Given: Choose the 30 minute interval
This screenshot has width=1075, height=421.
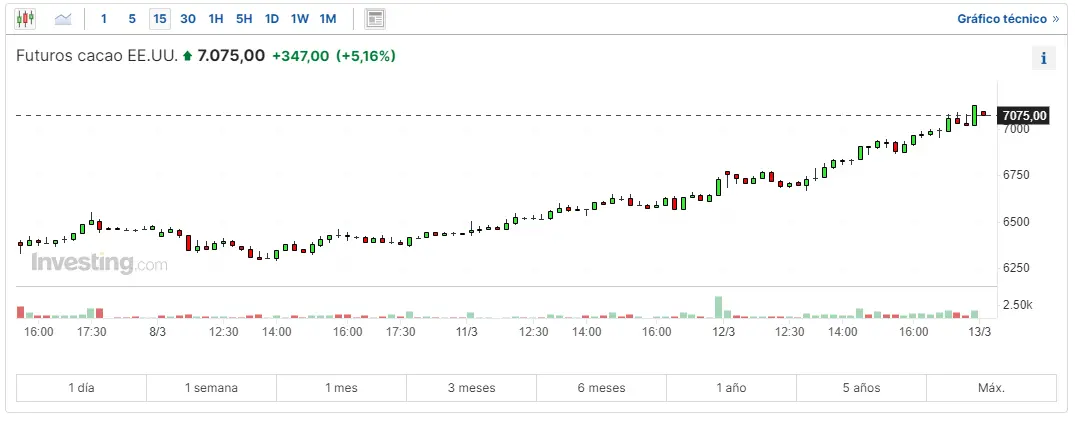Looking at the screenshot, I should [x=188, y=18].
